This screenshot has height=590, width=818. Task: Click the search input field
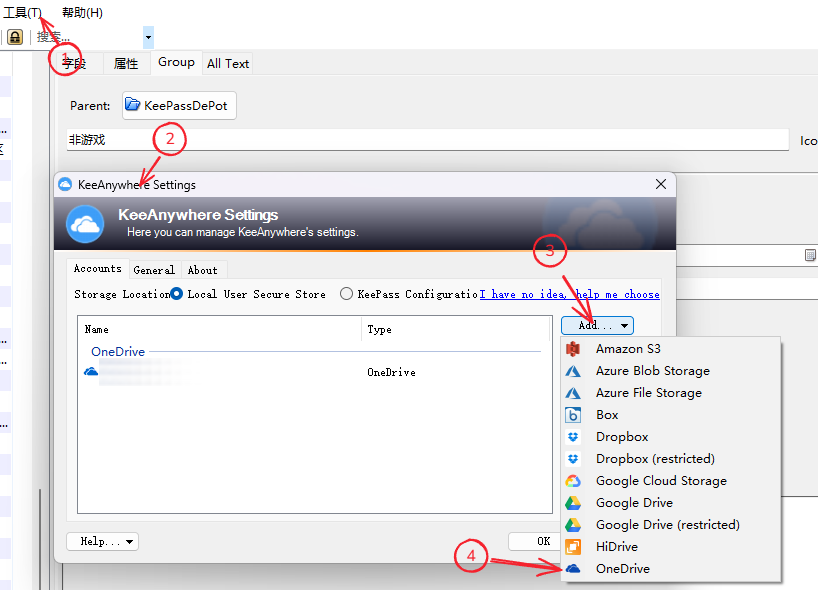click(89, 37)
